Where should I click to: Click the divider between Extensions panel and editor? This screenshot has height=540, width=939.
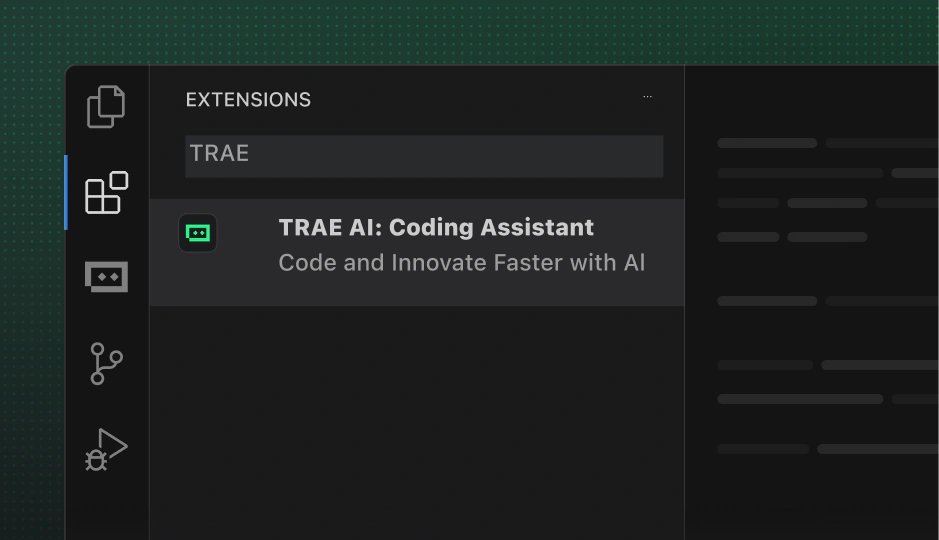coord(684,302)
